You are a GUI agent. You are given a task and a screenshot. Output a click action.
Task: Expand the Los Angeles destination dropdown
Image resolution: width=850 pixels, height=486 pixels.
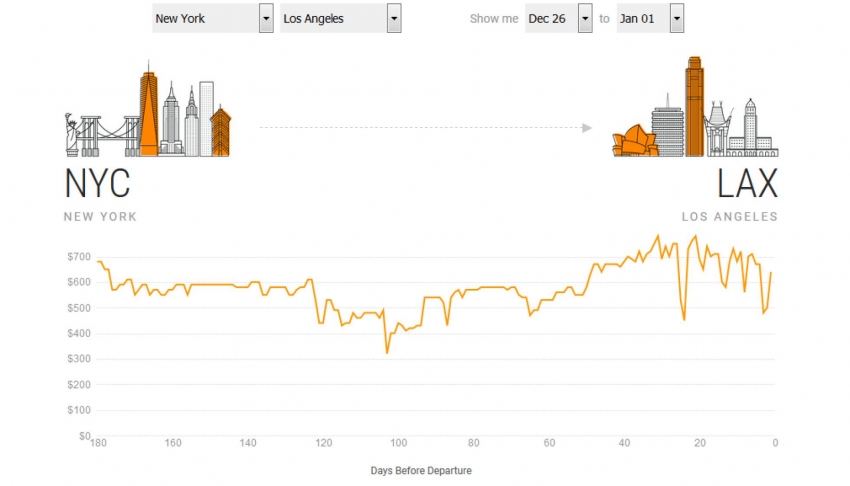(x=340, y=18)
